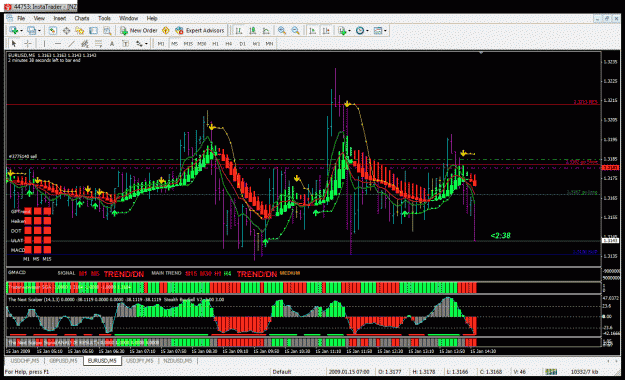Show the Market Watch window
Image resolution: width=625 pixels, height=380 pixels.
(53, 30)
